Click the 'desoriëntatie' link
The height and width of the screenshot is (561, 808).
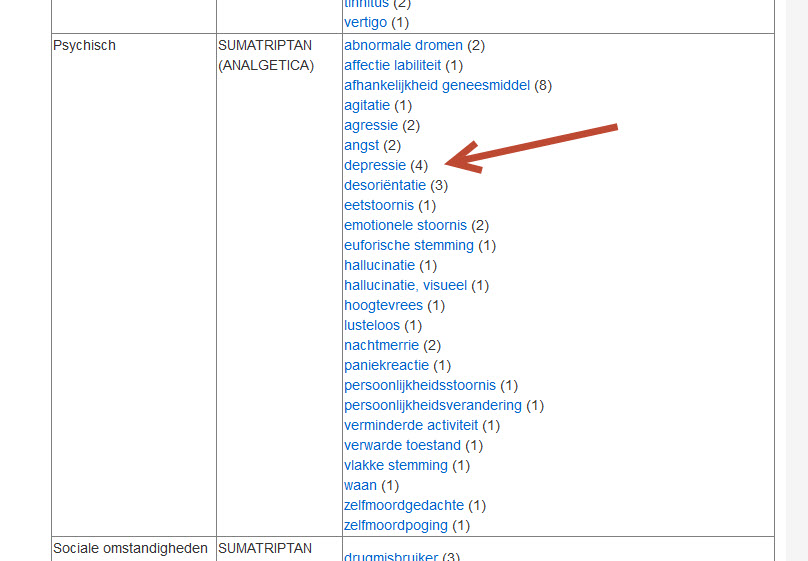pos(385,185)
